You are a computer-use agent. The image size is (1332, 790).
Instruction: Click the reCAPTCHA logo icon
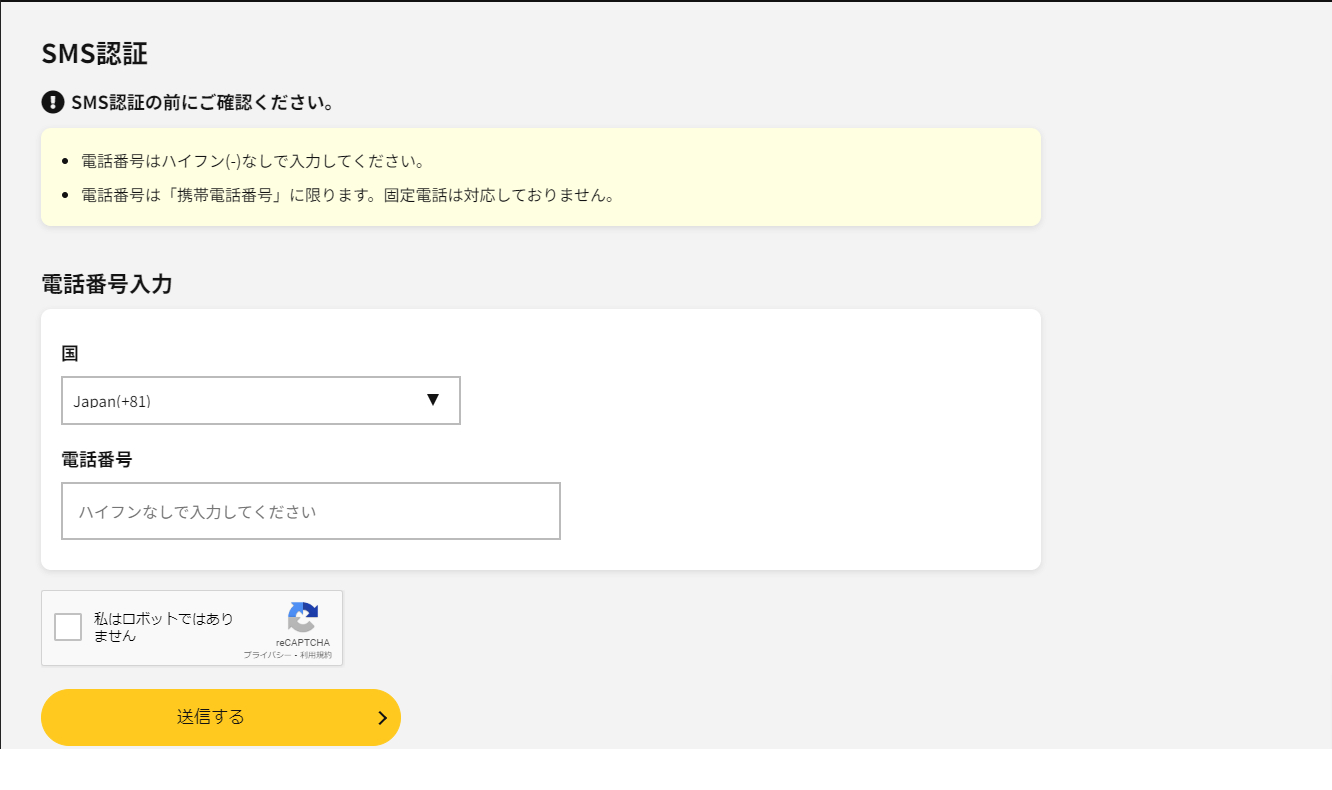(x=303, y=618)
